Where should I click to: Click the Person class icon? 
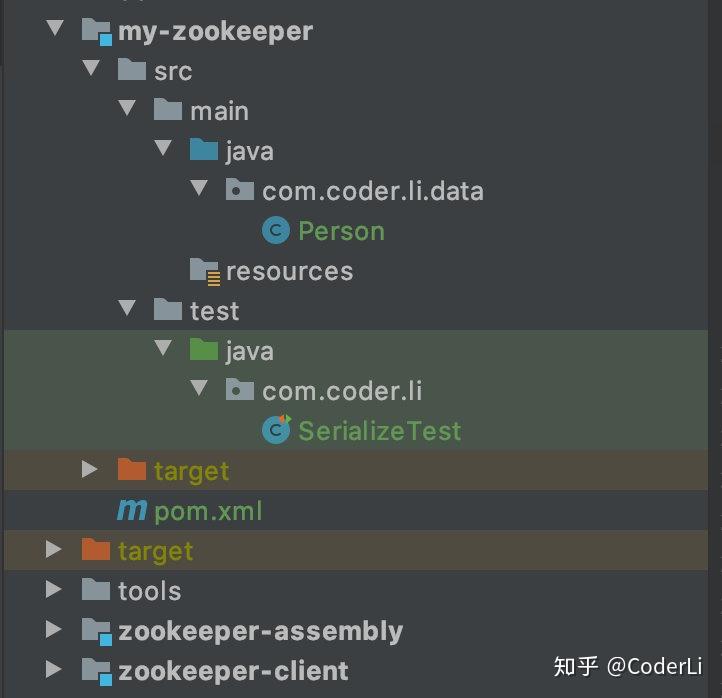[276, 231]
